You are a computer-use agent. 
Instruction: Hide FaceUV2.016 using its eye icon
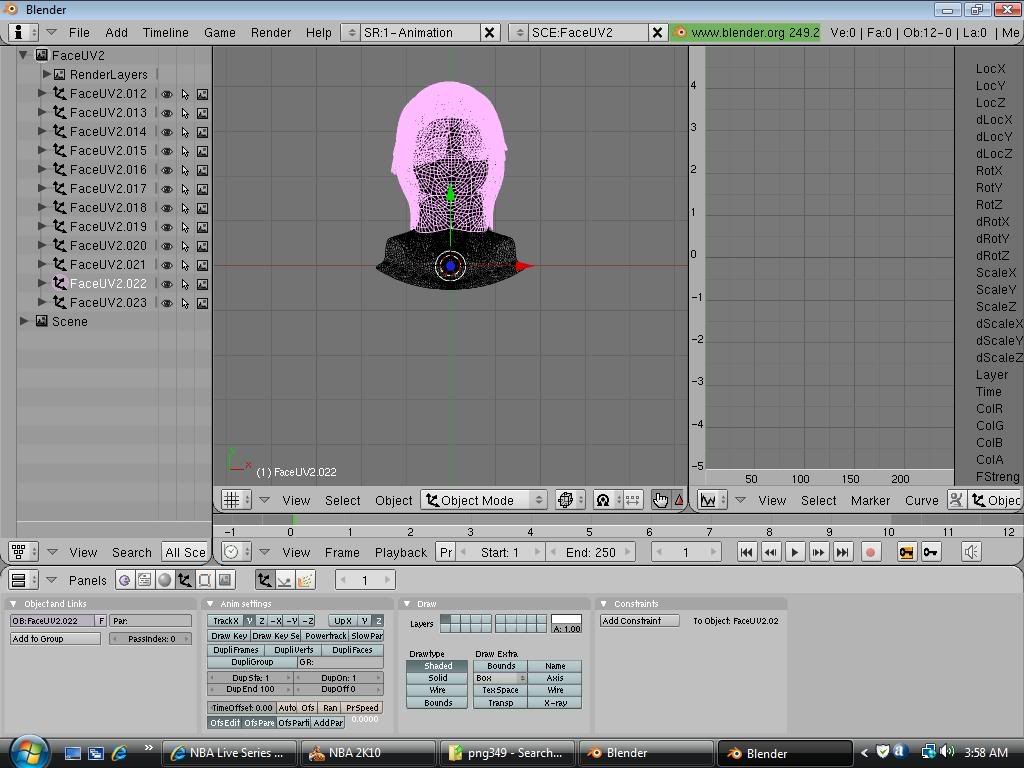[167, 170]
